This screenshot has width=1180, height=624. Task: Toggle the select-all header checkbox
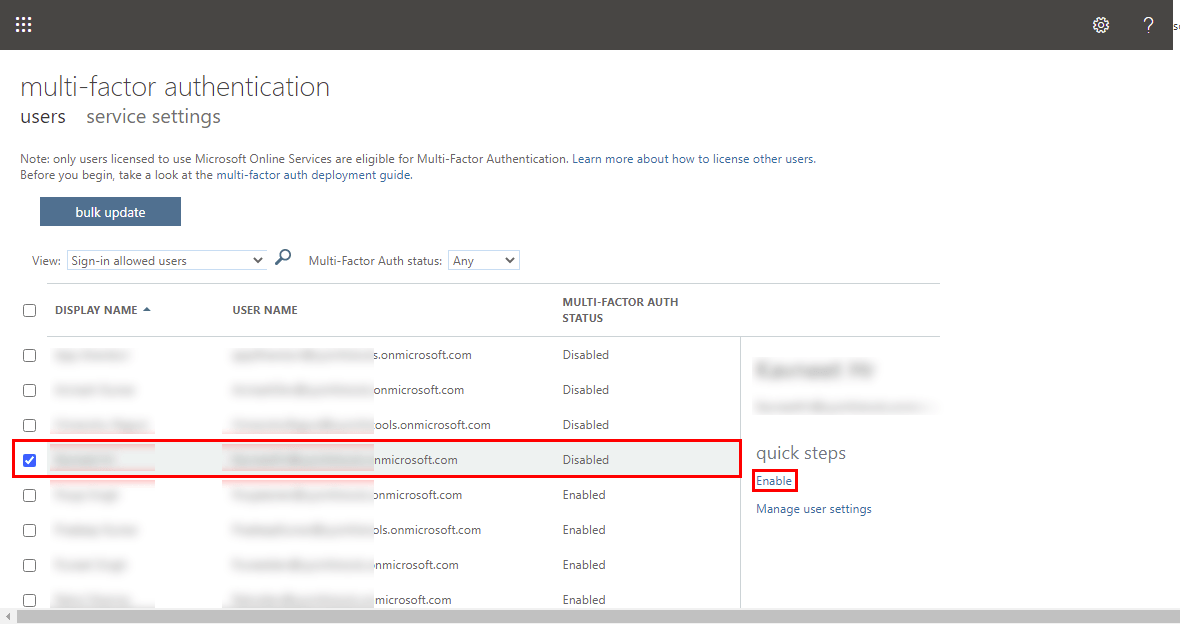click(29, 310)
